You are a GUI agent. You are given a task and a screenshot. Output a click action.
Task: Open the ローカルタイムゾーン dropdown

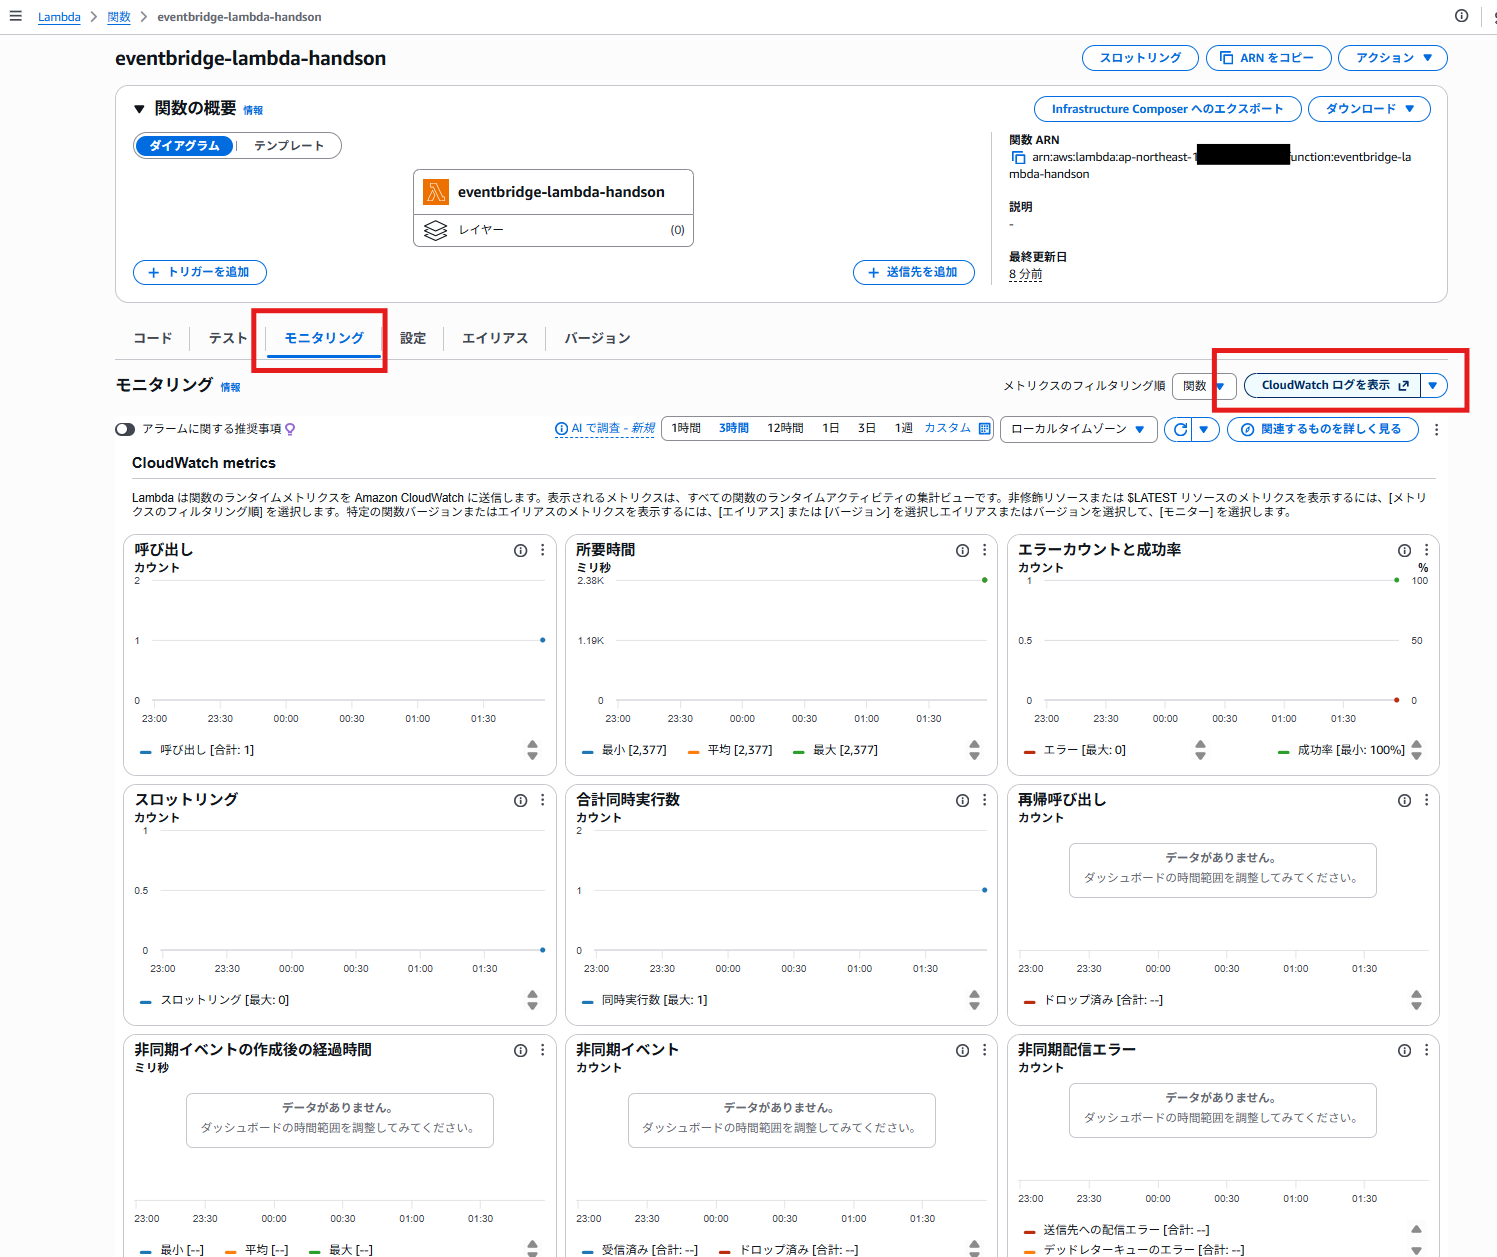(x=1079, y=429)
